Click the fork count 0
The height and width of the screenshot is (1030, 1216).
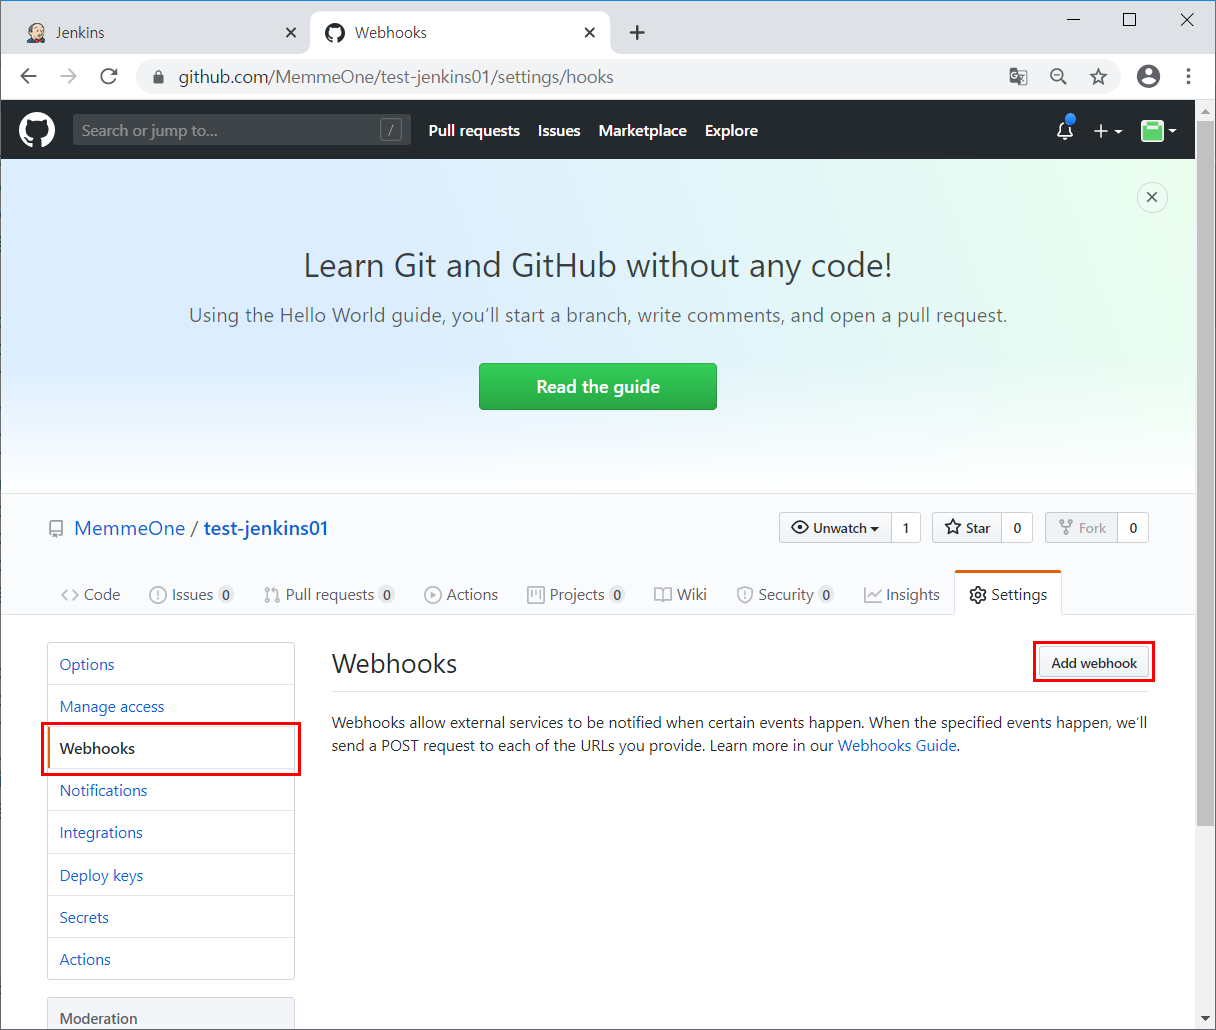click(x=1133, y=528)
